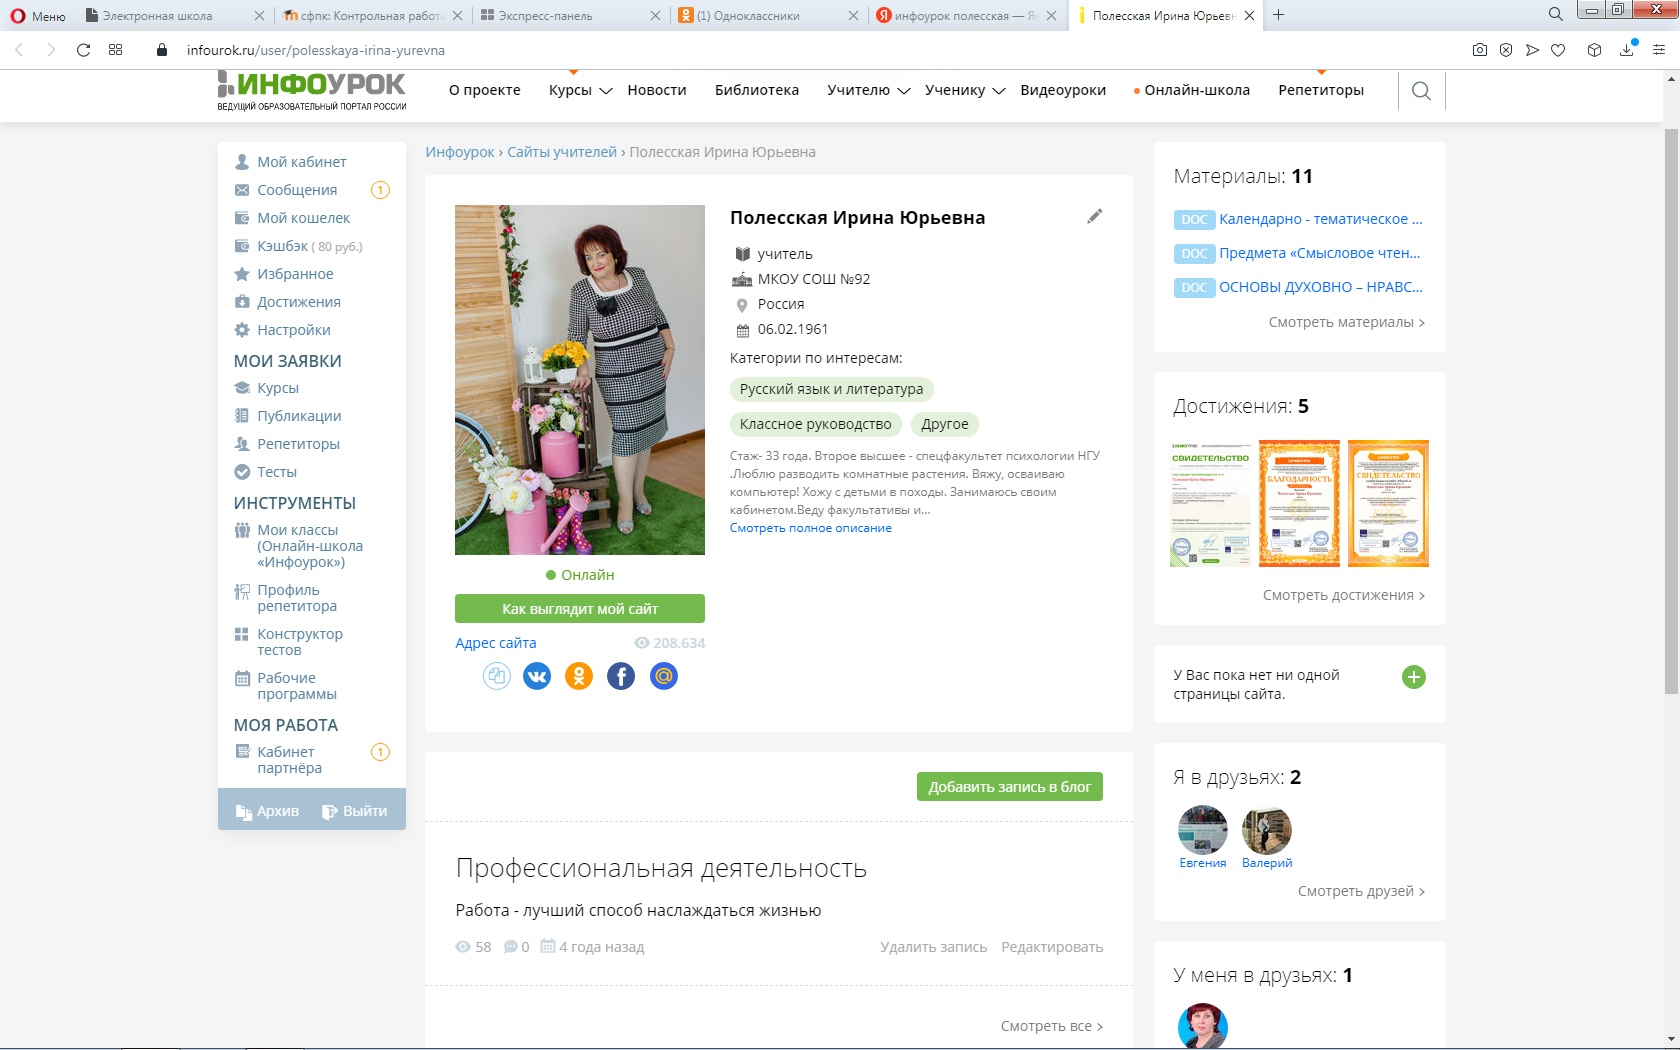Click the browser reload page icon
The width and height of the screenshot is (1680, 1050).
pyautogui.click(x=84, y=50)
